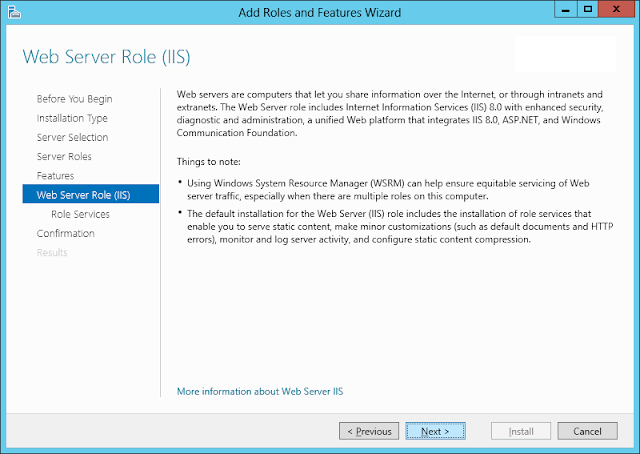Click the Web Server Role (IIS) page title
Viewport: 640px width, 454px height.
coord(106,57)
